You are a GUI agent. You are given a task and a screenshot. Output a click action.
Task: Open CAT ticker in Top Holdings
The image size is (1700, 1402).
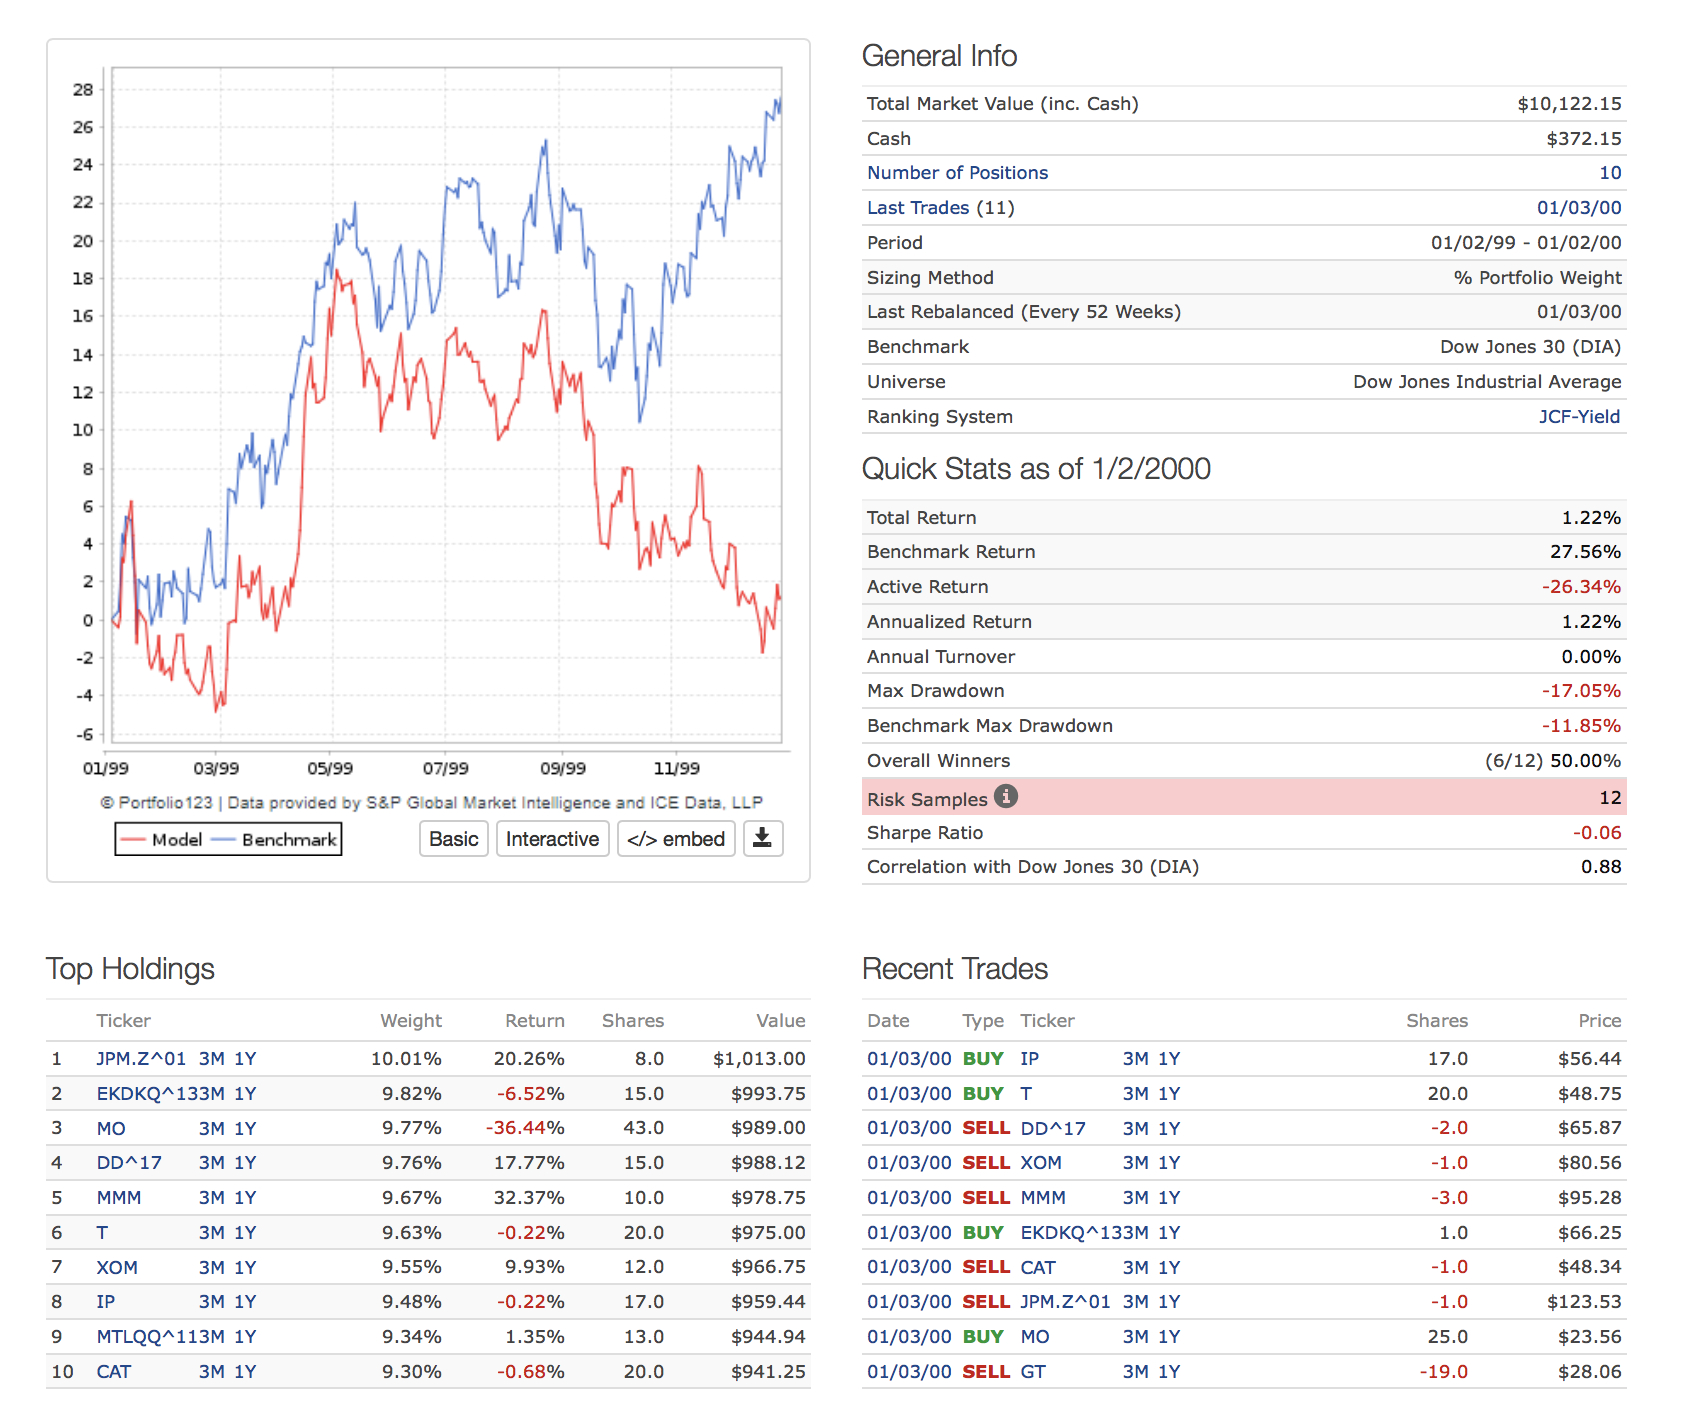coord(114,1372)
